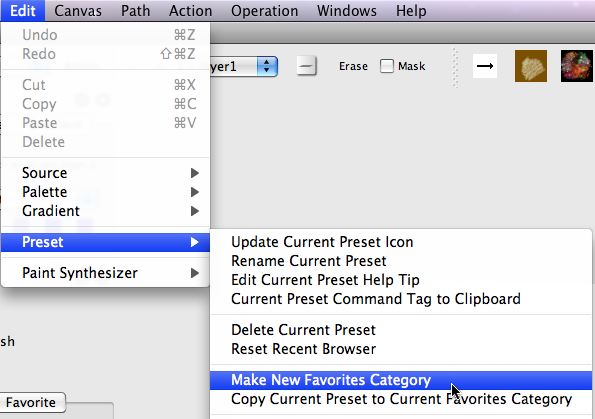Expand the Source submenu

pyautogui.click(x=105, y=173)
